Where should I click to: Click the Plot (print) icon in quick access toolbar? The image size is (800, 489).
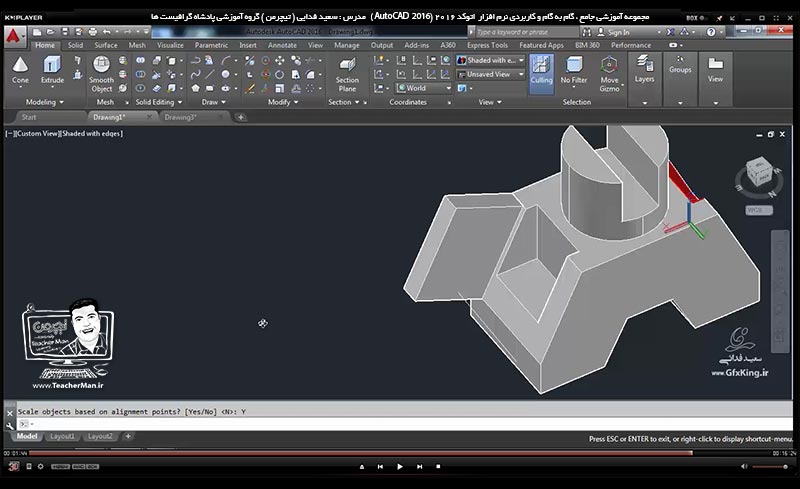click(x=92, y=32)
